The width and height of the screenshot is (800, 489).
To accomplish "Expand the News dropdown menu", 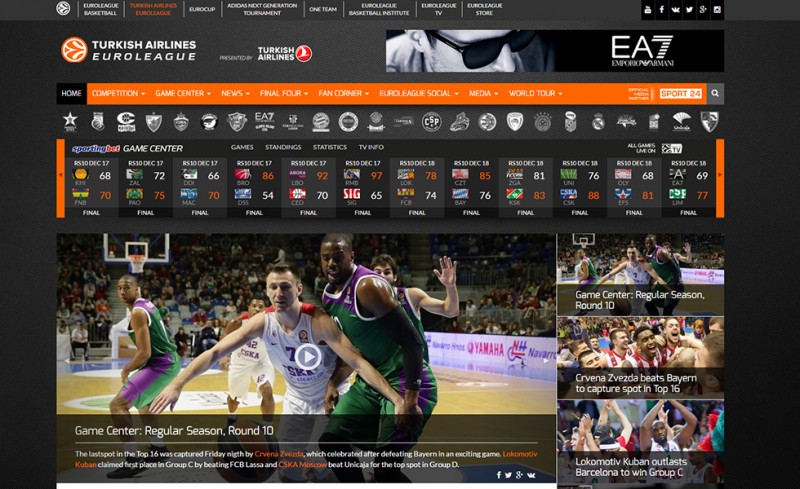I will click(x=235, y=93).
